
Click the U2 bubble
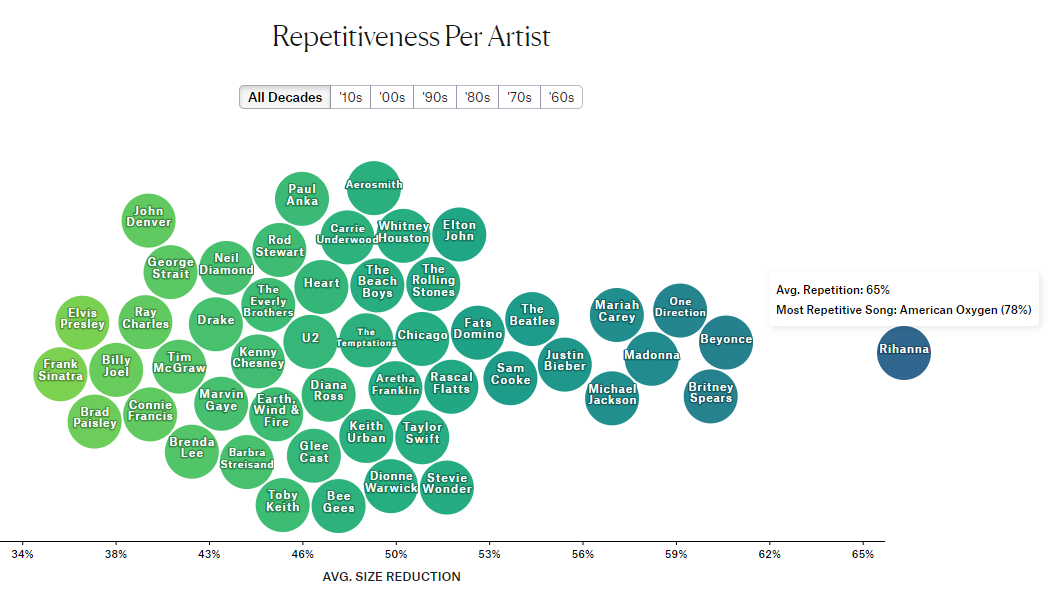[311, 339]
